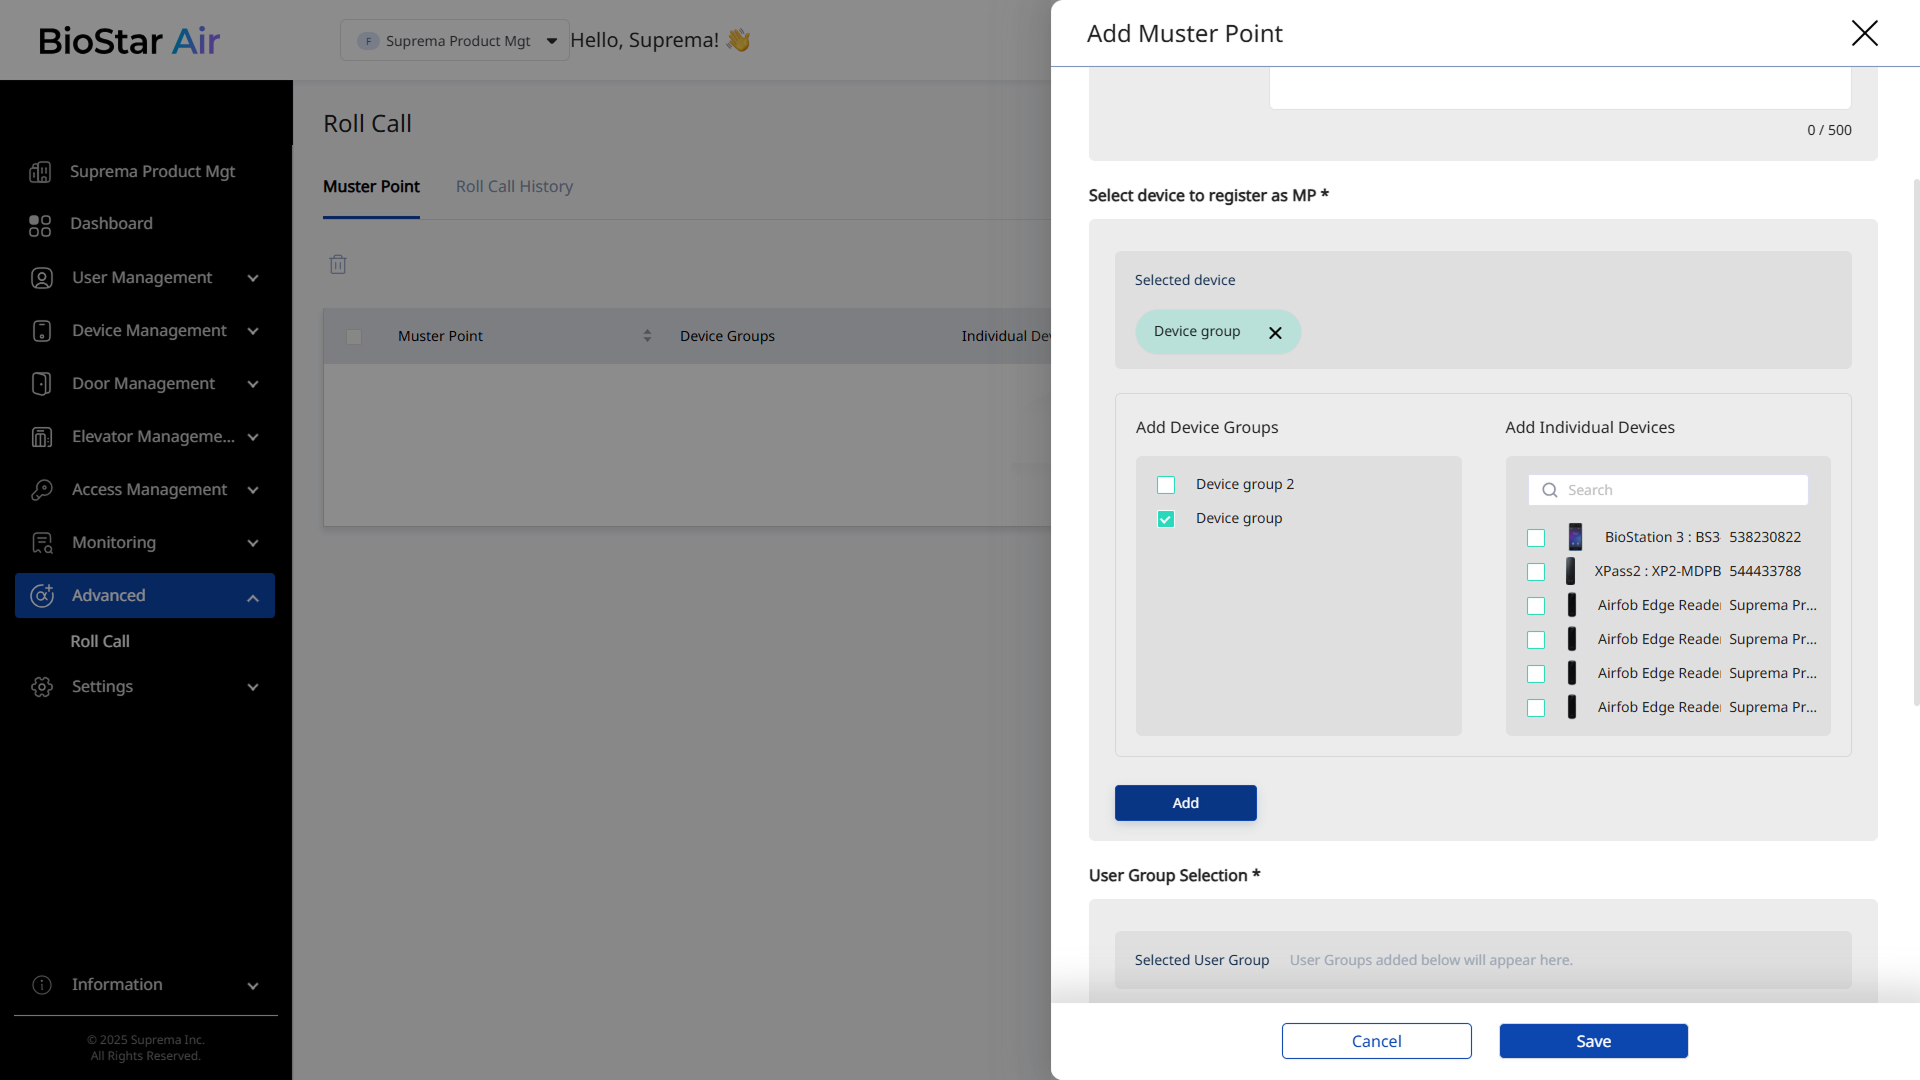Click the Add button for devices
This screenshot has height=1080, width=1920.
(1185, 803)
